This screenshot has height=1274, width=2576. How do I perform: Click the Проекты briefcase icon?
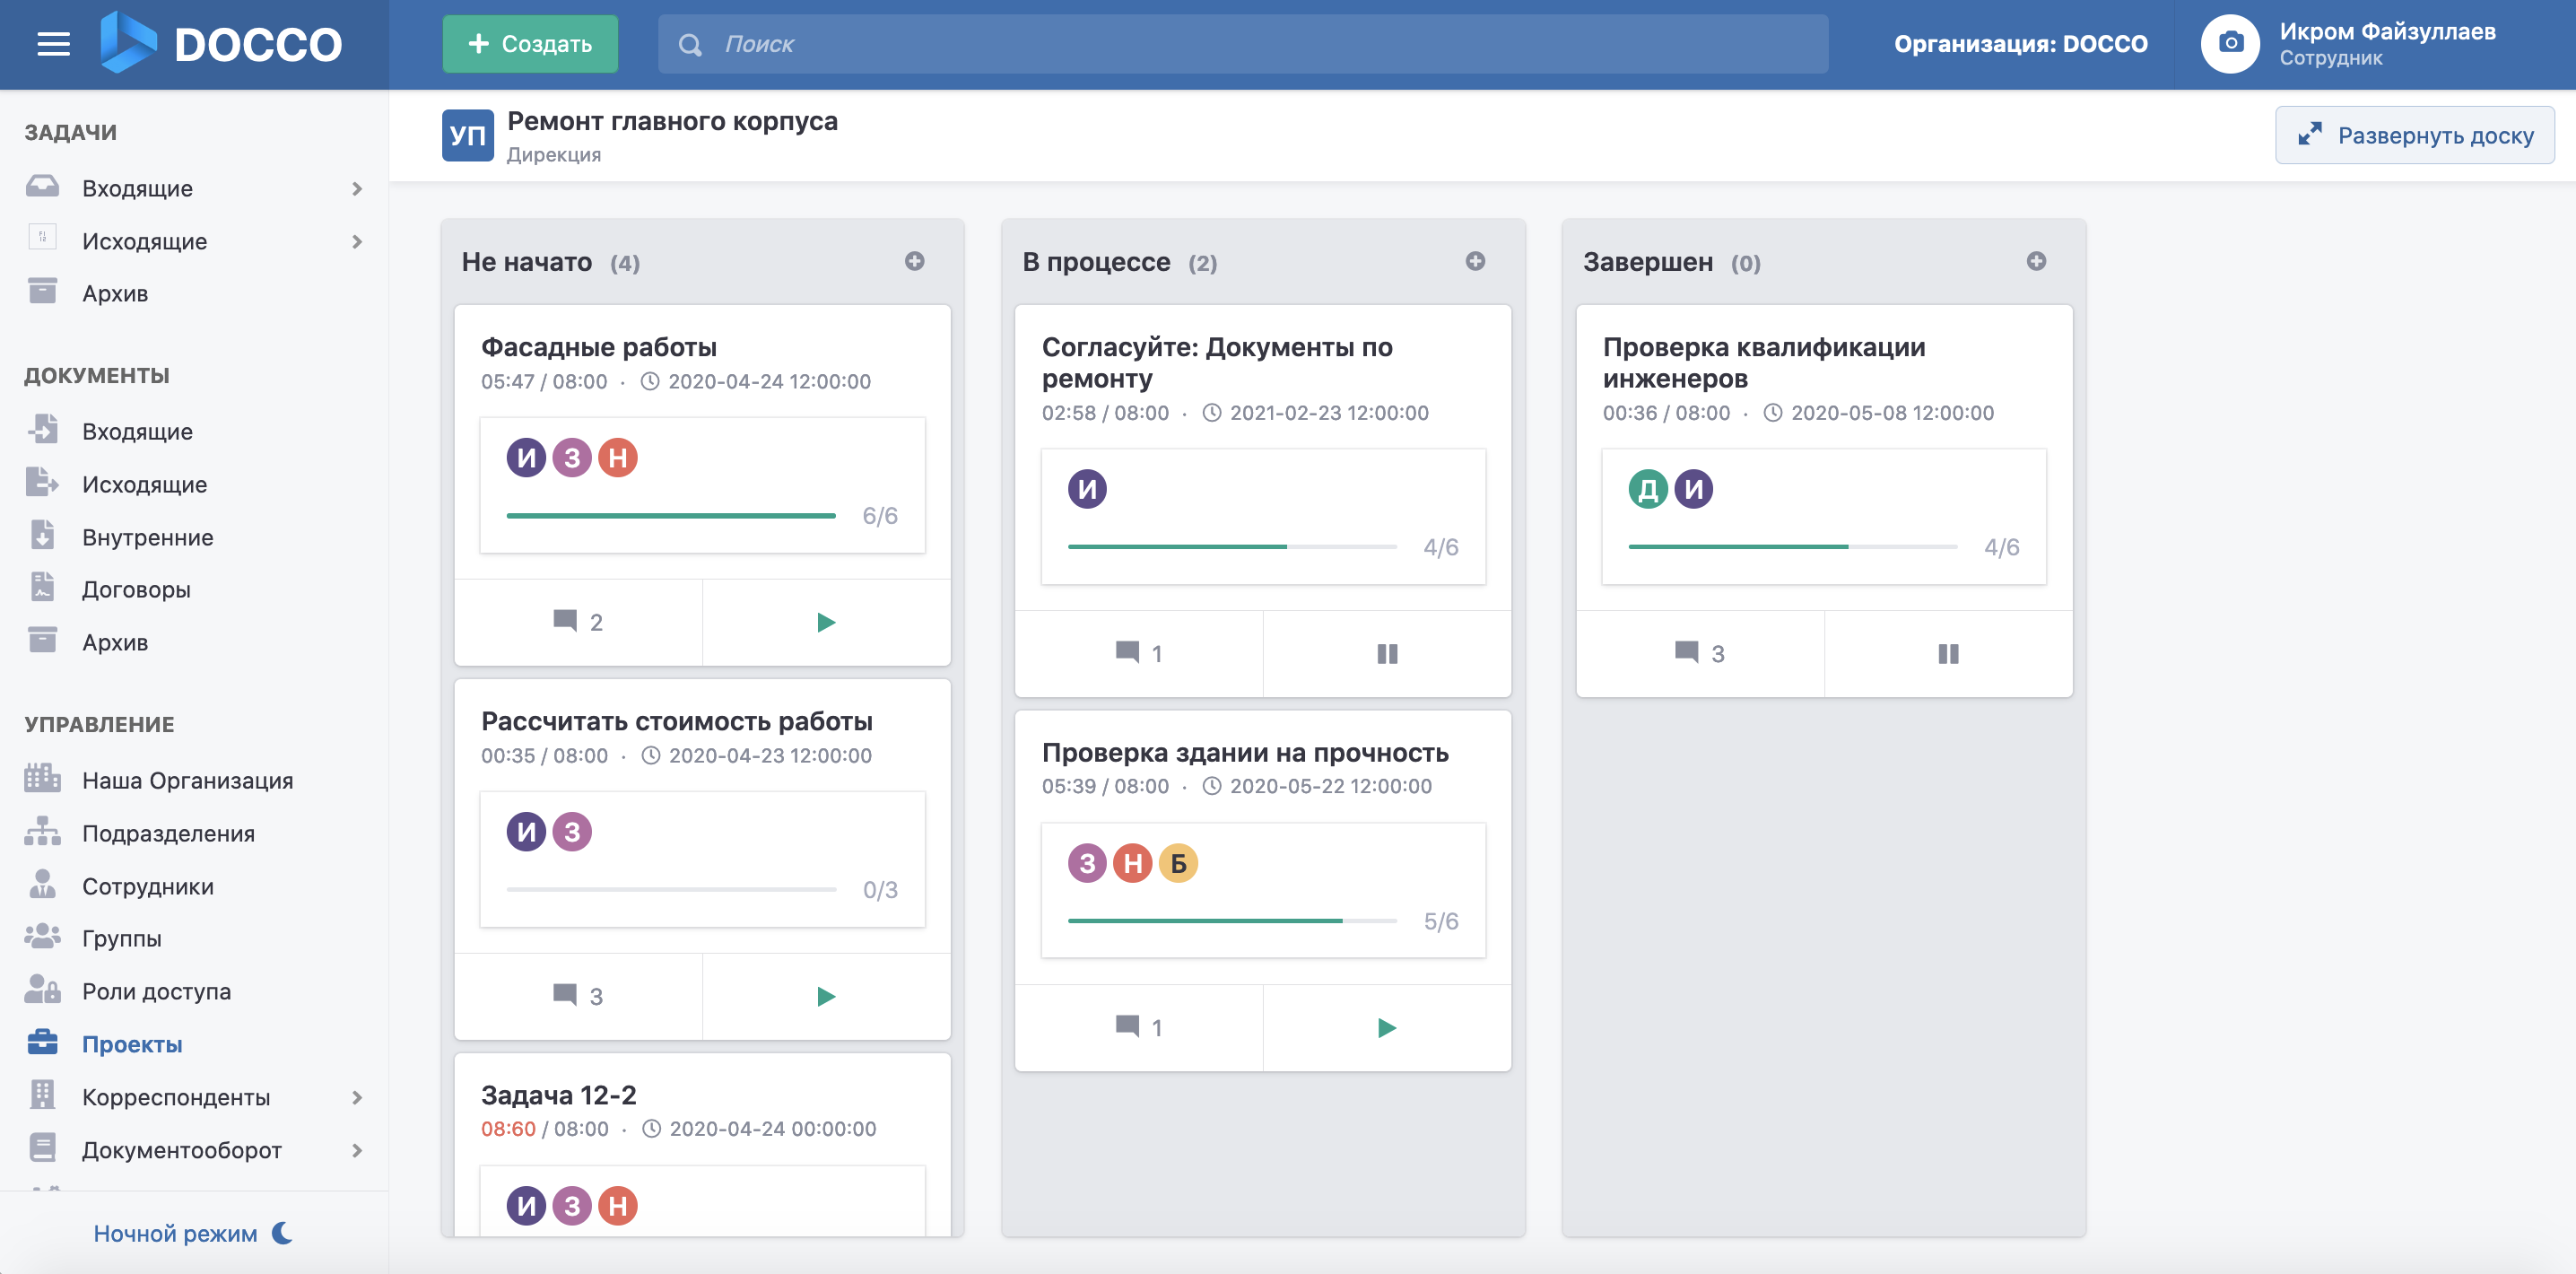point(42,1042)
